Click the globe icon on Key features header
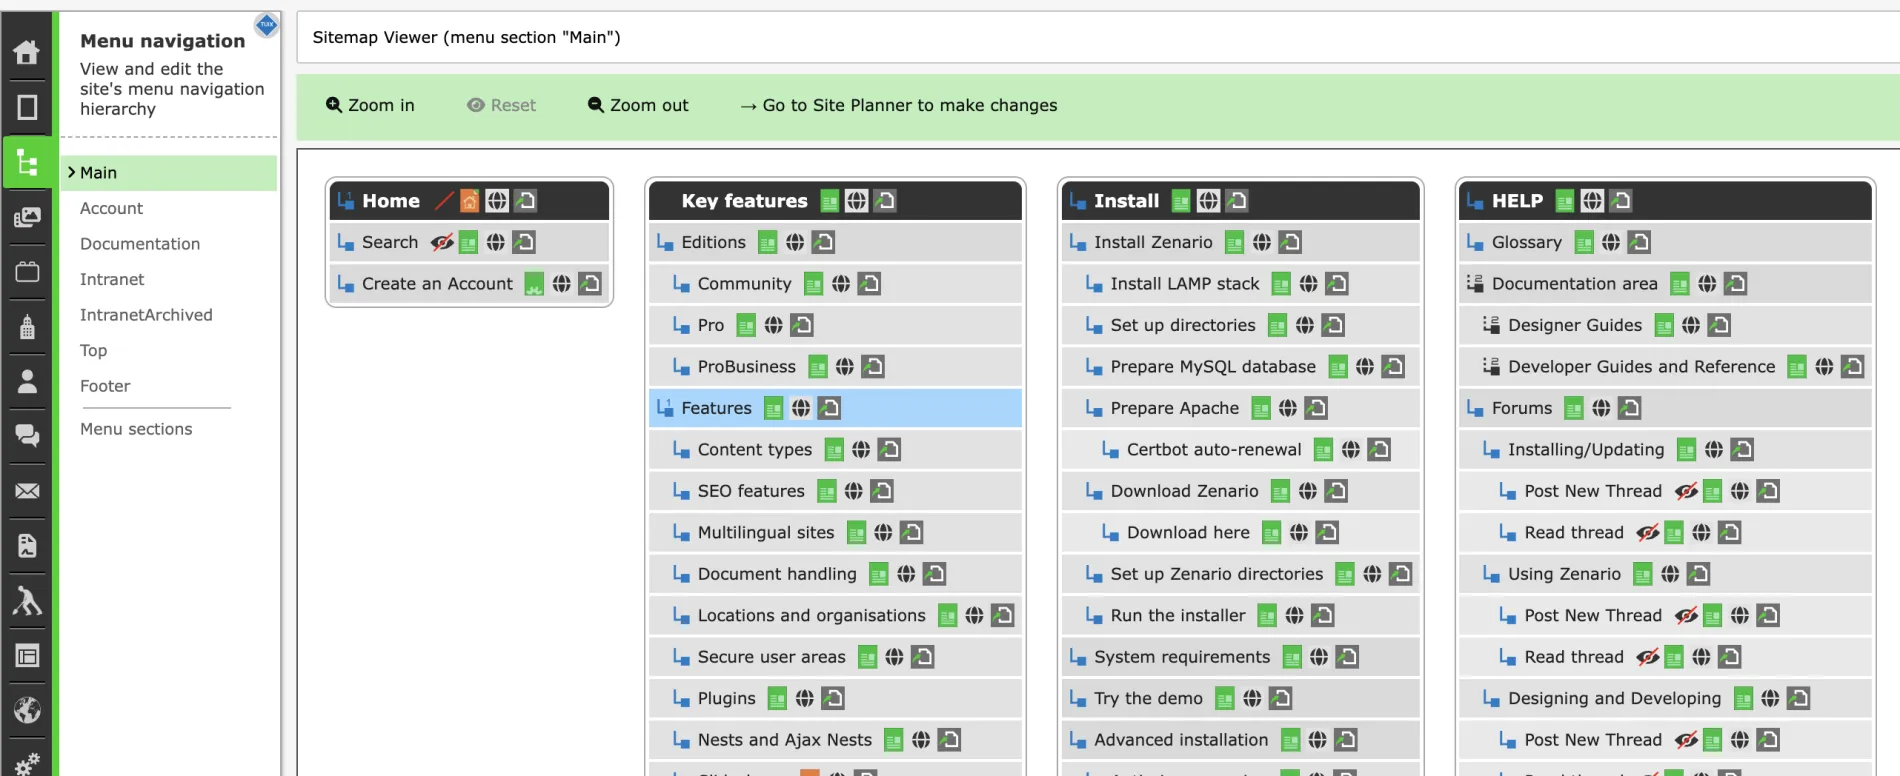Viewport: 1900px width, 776px height. (x=856, y=201)
